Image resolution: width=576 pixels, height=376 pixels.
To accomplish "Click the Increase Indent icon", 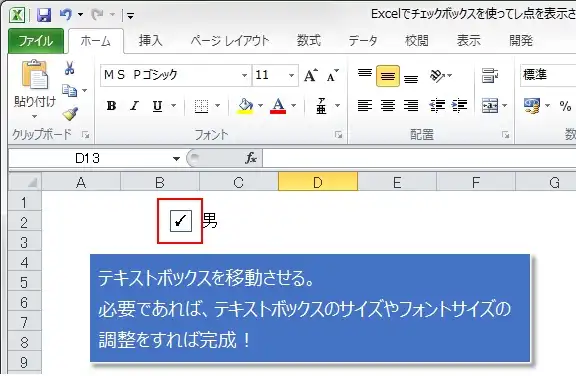I will [x=459, y=106].
